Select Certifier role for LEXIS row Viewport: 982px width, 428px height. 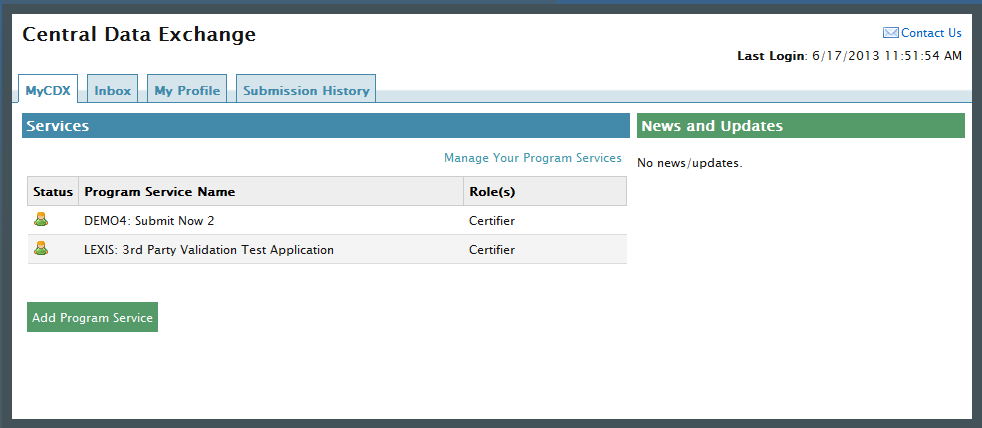(492, 250)
